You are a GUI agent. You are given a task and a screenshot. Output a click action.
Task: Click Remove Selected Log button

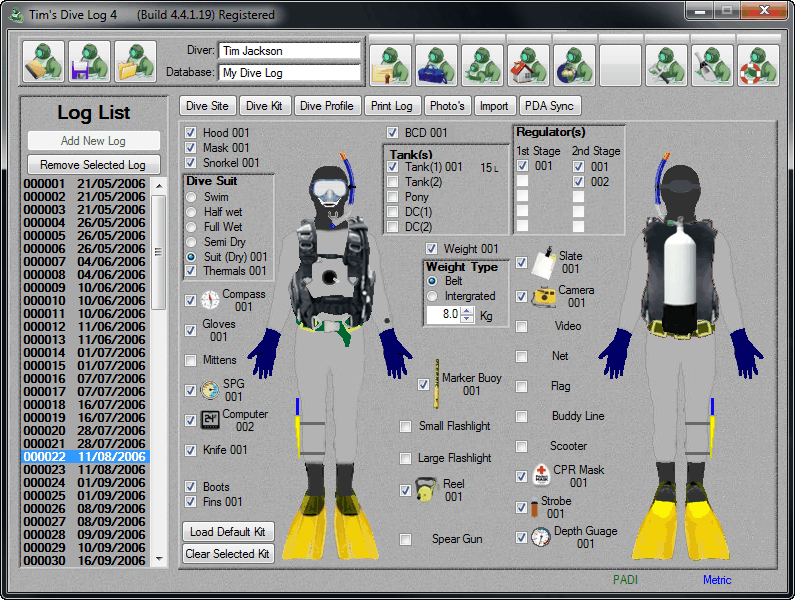click(94, 165)
